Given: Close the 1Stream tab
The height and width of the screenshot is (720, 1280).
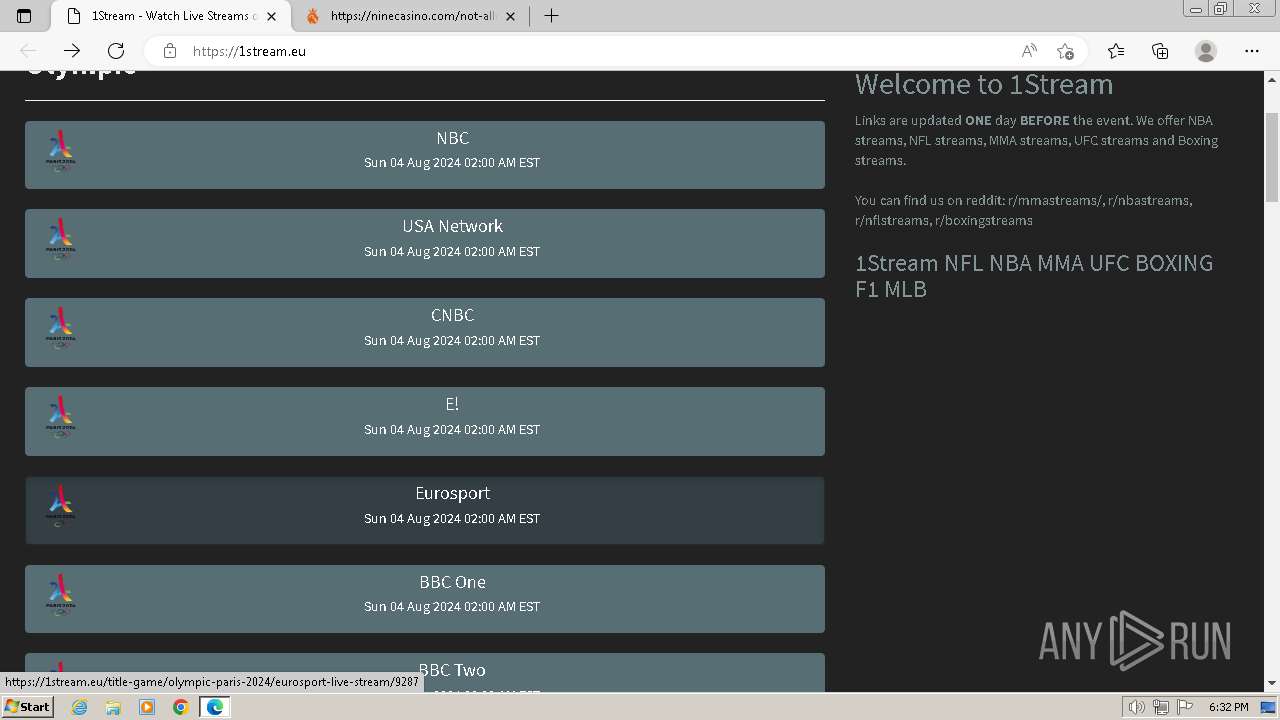Looking at the screenshot, I should 271,16.
